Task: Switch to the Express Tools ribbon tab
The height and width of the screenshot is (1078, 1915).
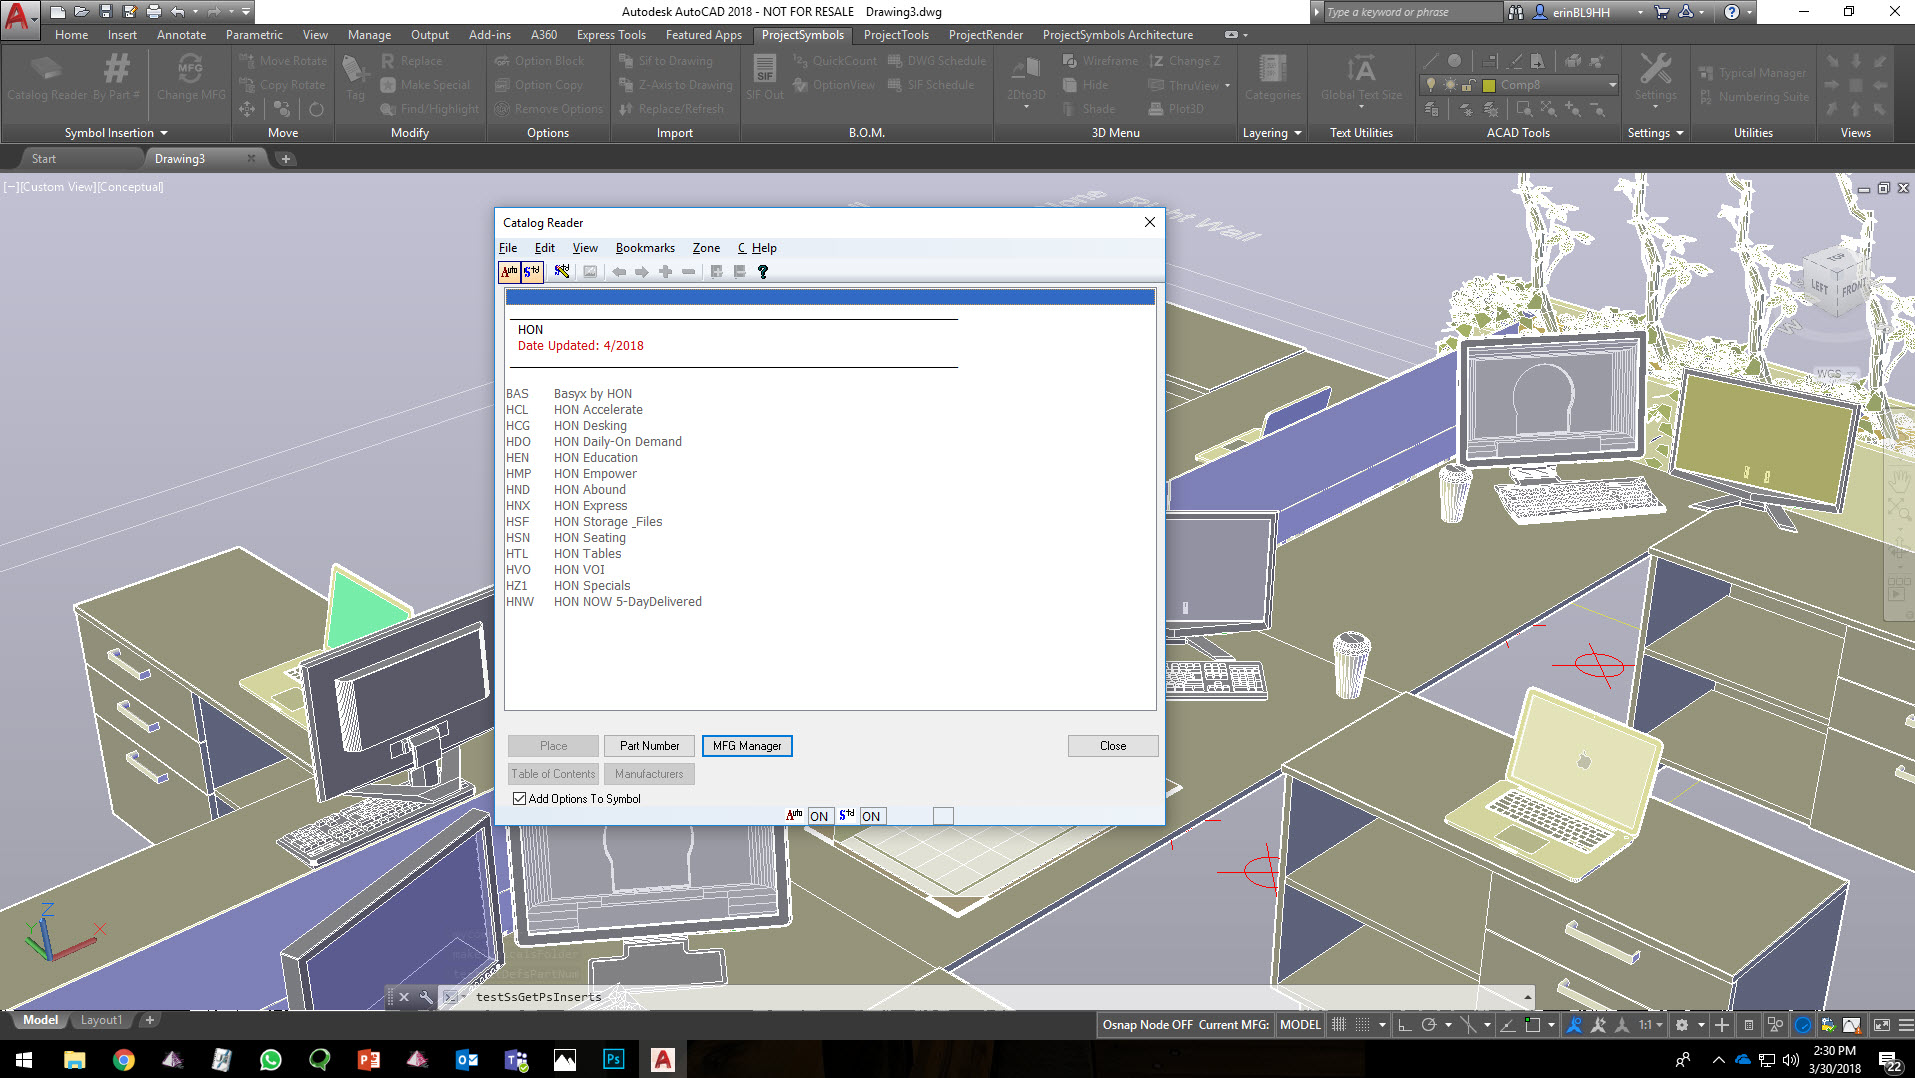Action: (611, 35)
